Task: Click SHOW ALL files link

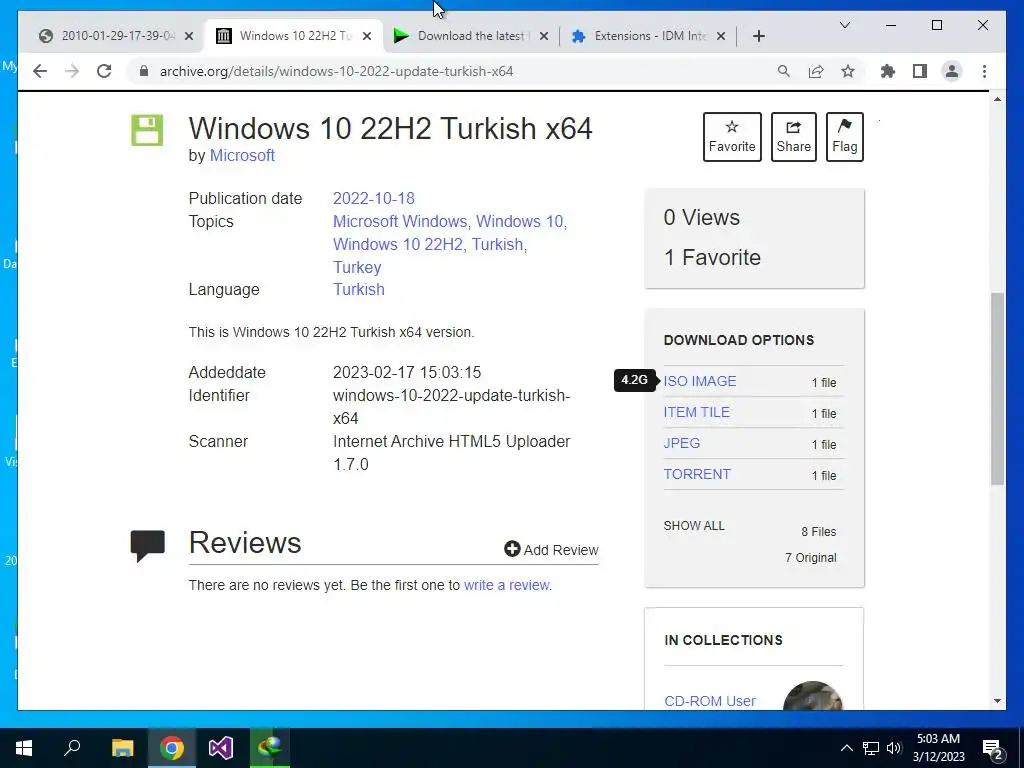Action: 694,526
